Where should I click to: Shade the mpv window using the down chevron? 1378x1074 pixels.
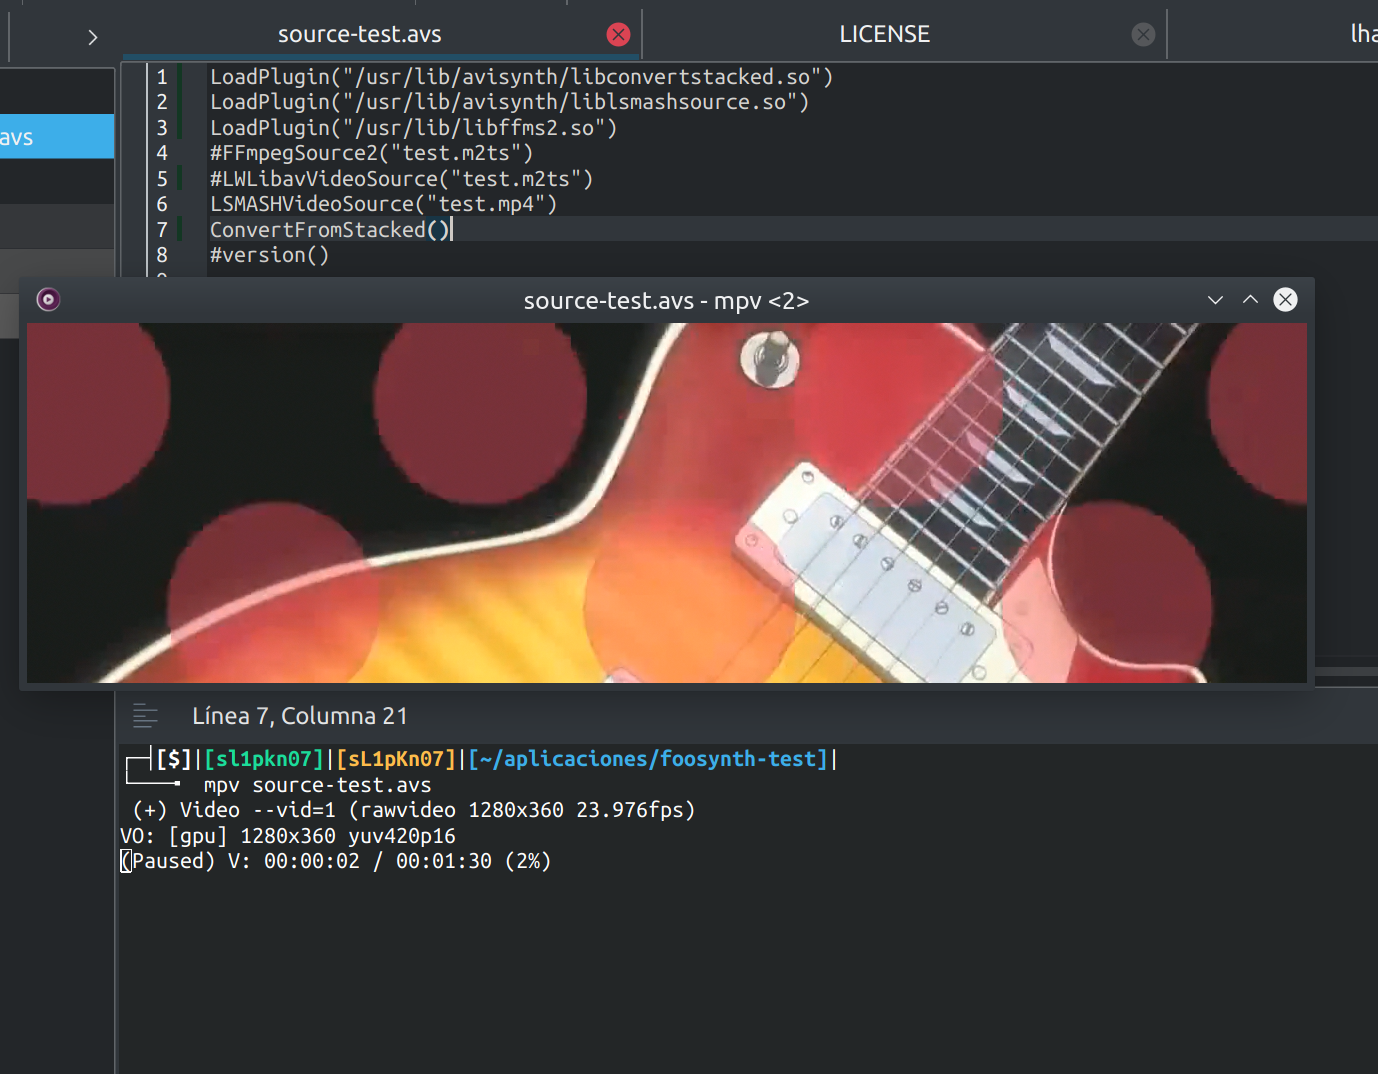(x=1215, y=300)
